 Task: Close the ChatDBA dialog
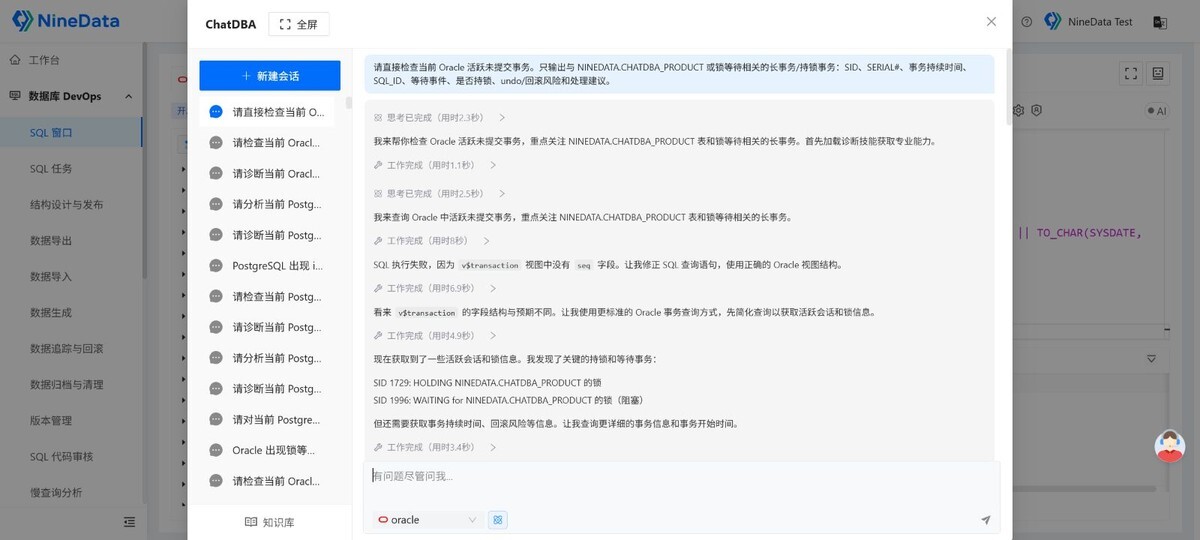point(991,21)
